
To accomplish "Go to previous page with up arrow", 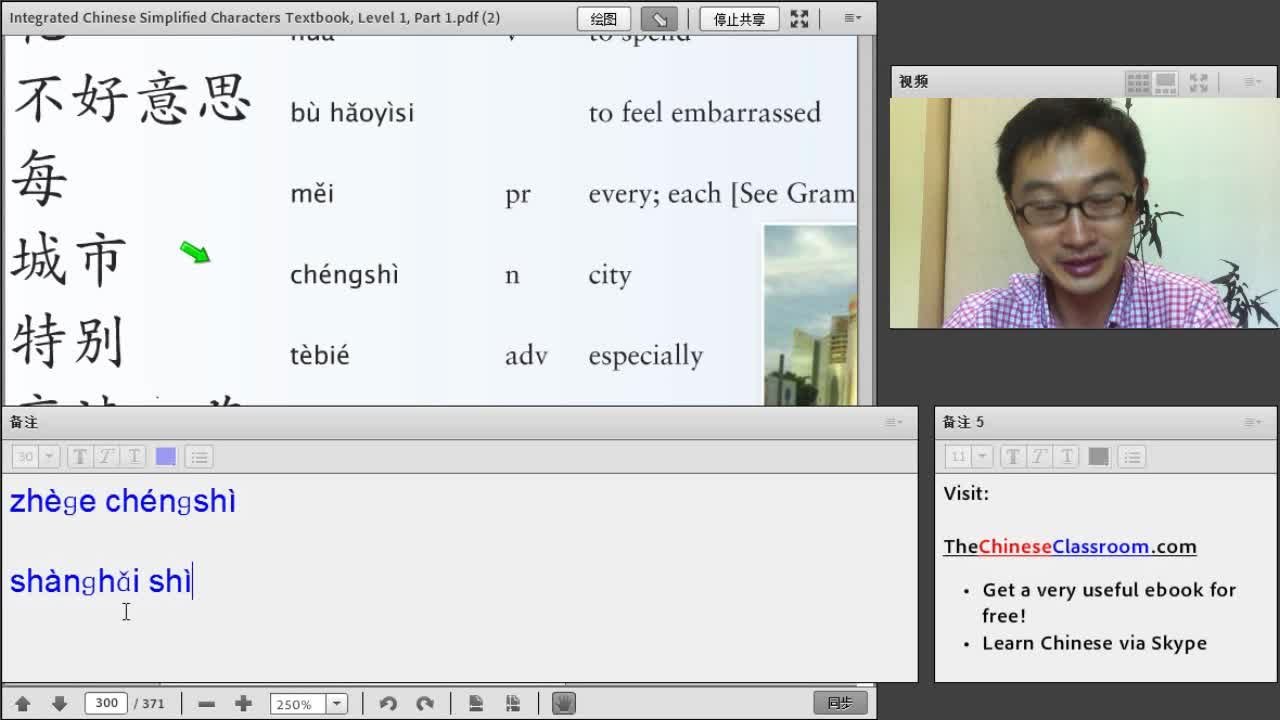I will pyautogui.click(x=22, y=704).
